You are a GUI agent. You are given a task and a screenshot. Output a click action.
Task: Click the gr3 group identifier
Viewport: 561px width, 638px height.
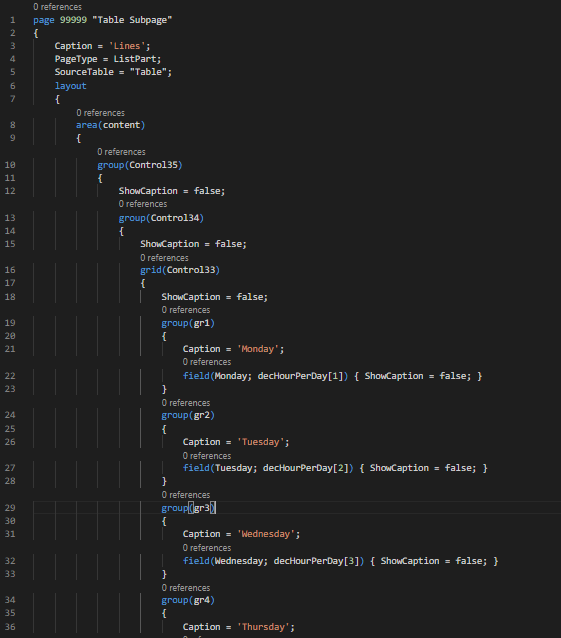click(x=202, y=508)
